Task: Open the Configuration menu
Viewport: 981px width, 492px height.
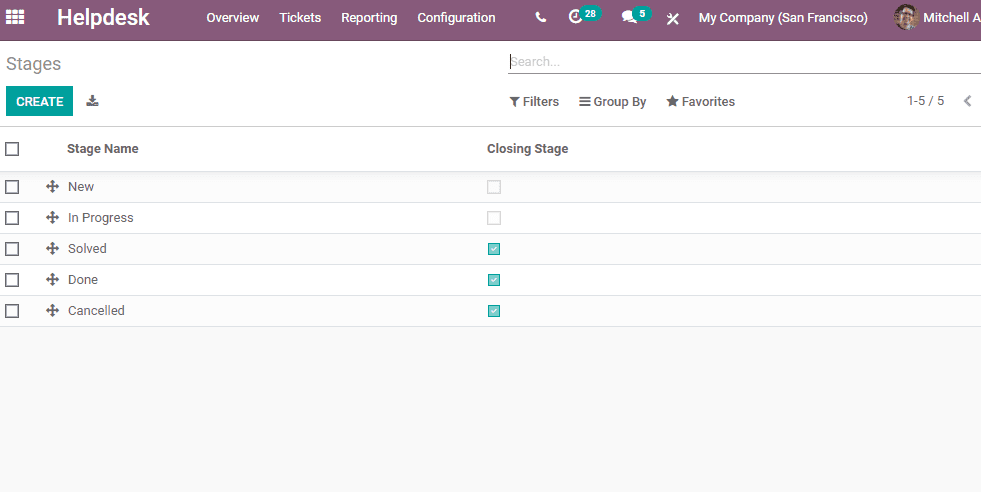Action: point(456,18)
